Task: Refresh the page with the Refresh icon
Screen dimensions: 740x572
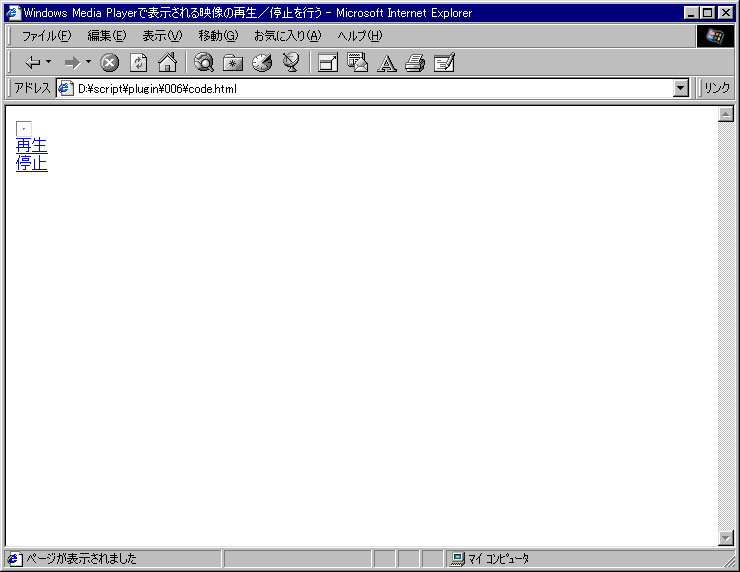Action: [x=138, y=62]
